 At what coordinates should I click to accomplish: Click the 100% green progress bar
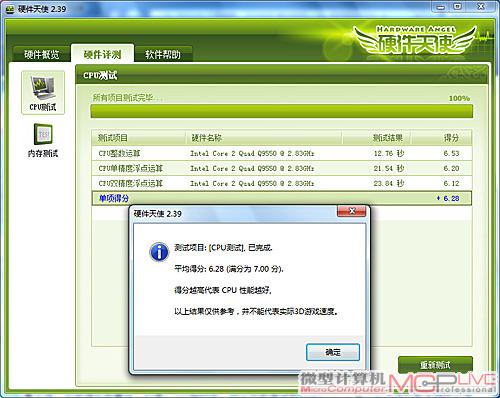coord(282,111)
